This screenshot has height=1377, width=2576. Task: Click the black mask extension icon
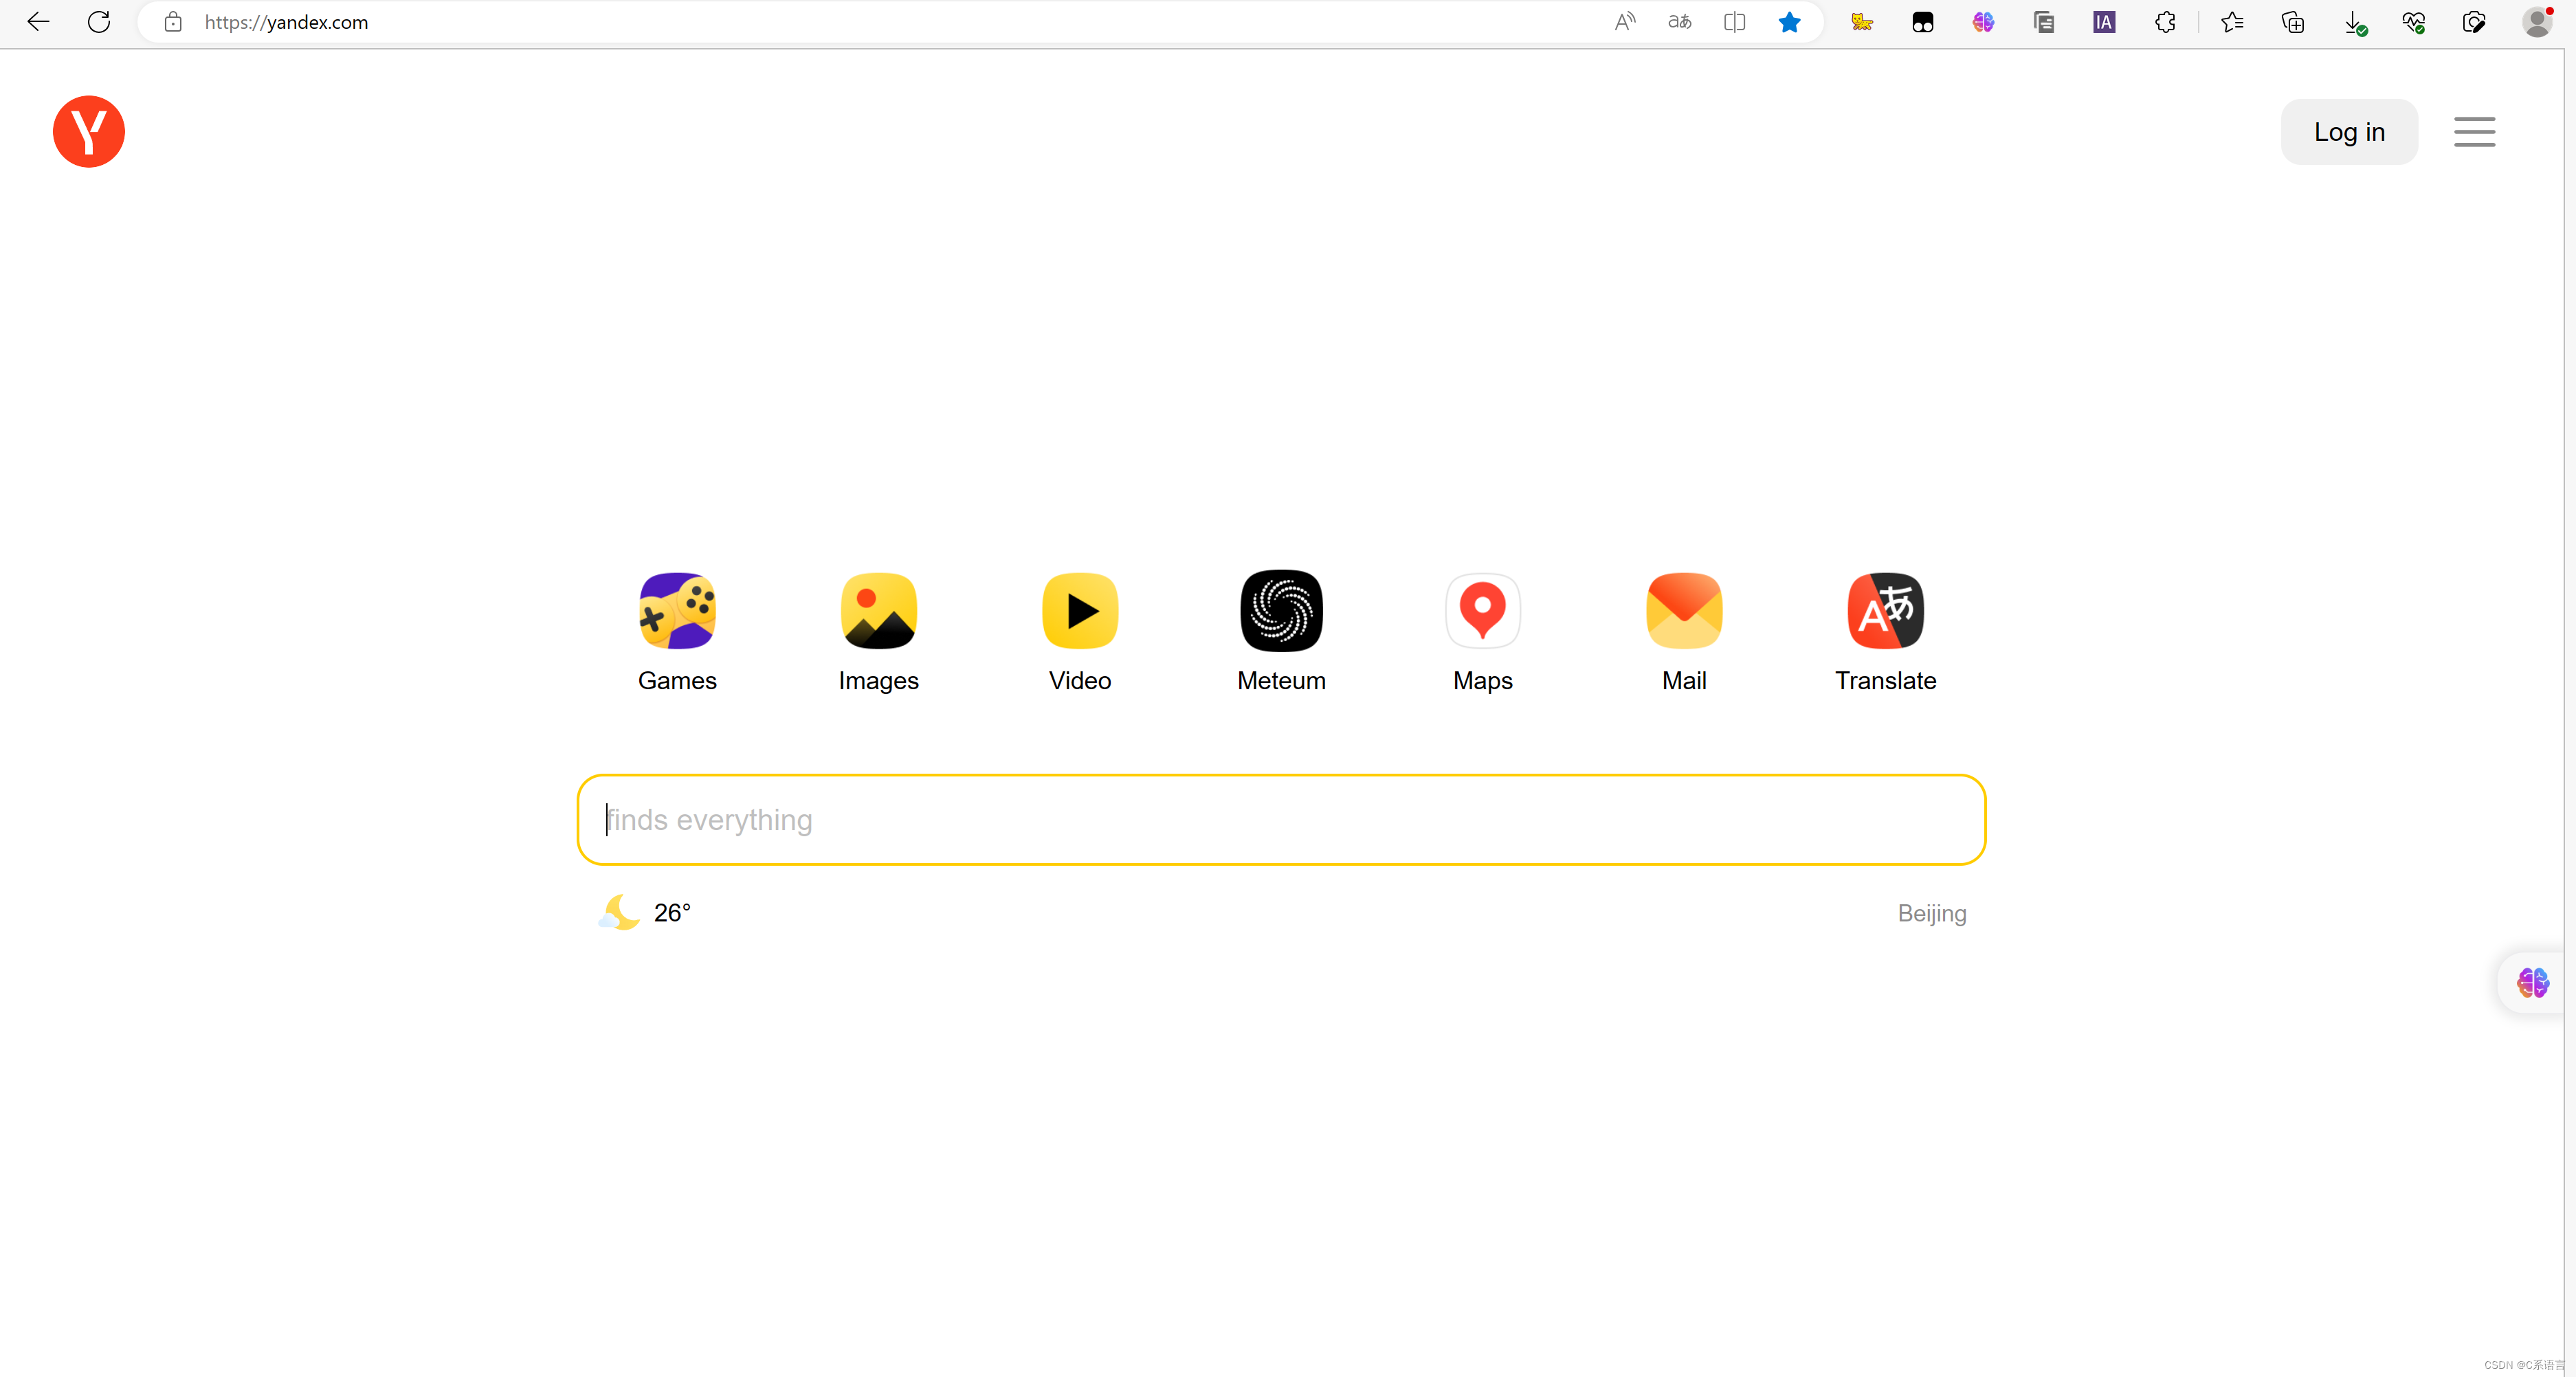1922,22
